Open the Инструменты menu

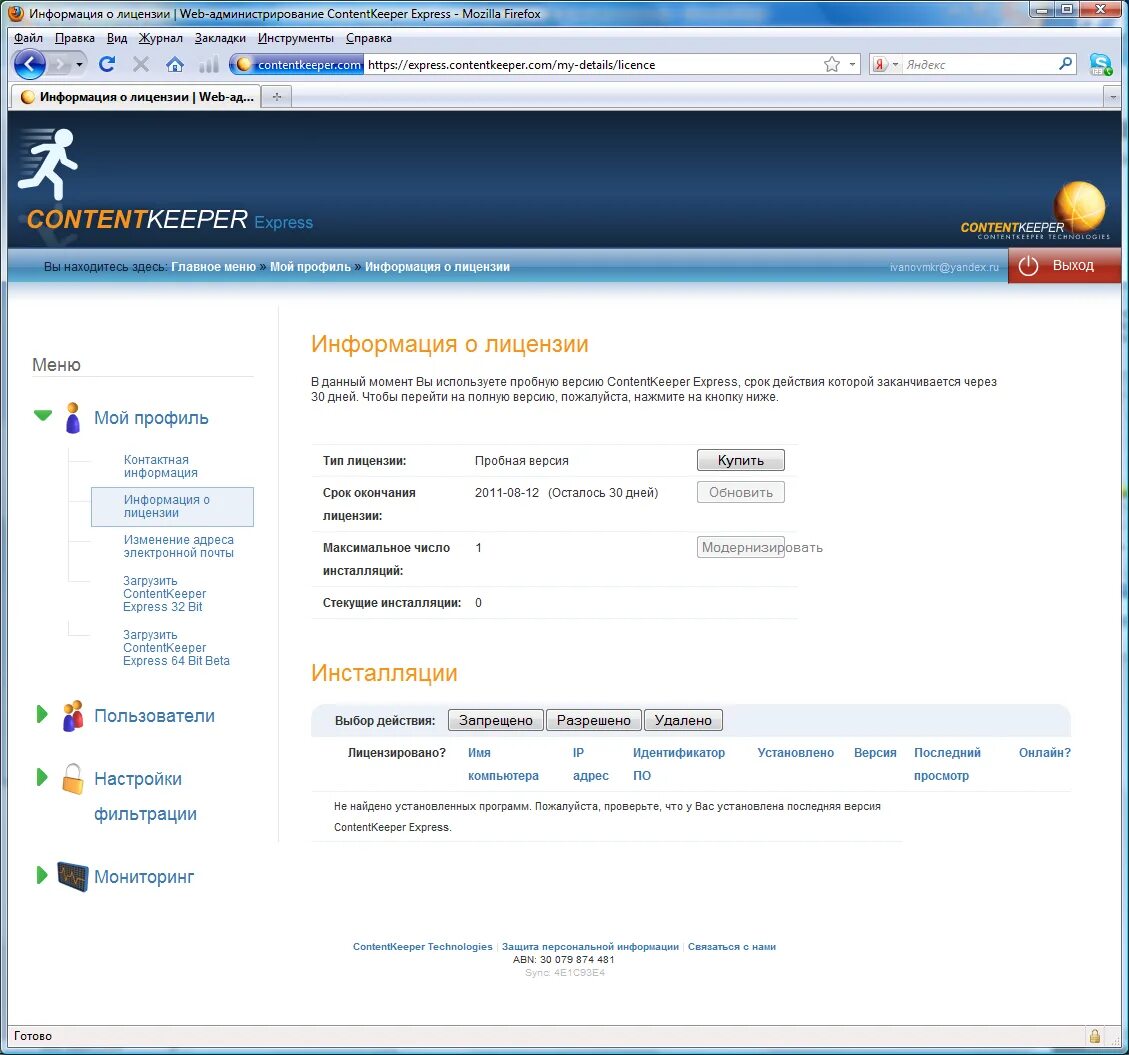pyautogui.click(x=296, y=38)
